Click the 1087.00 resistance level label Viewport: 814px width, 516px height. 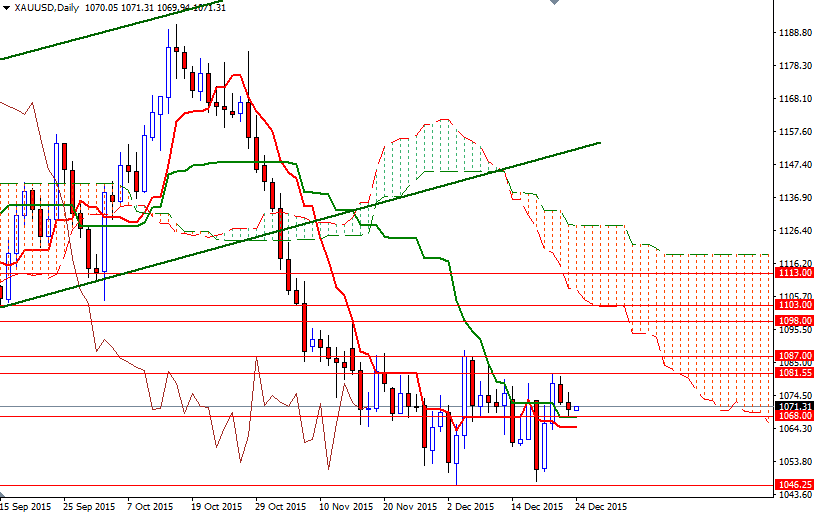[x=793, y=356]
